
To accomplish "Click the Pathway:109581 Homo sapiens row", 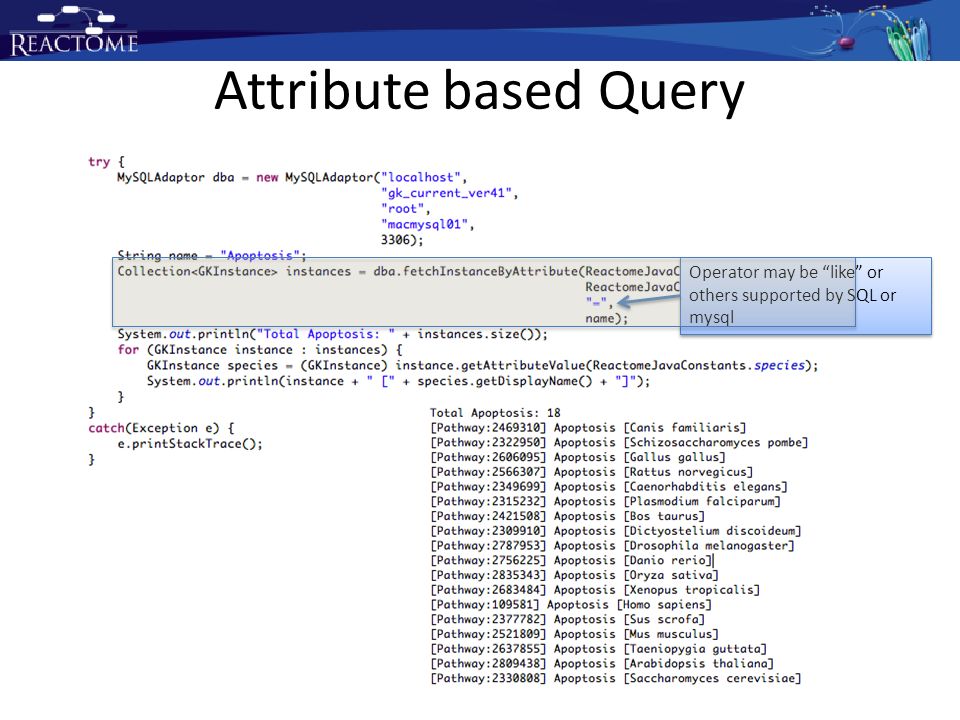I will tap(571, 604).
